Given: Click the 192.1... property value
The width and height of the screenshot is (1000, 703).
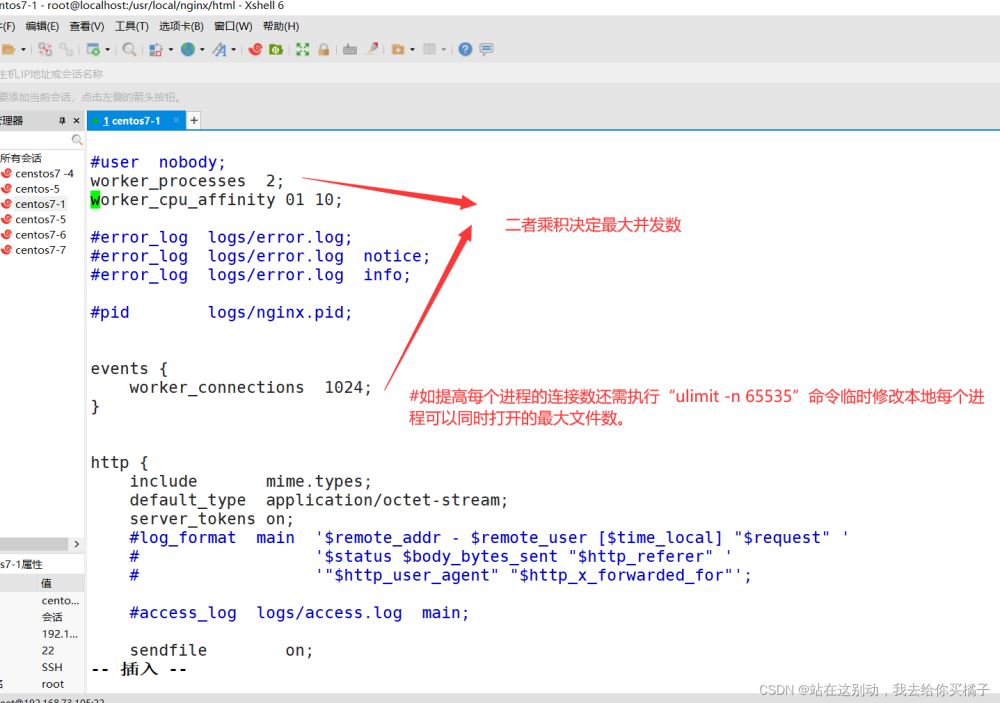Looking at the screenshot, I should [x=60, y=634].
